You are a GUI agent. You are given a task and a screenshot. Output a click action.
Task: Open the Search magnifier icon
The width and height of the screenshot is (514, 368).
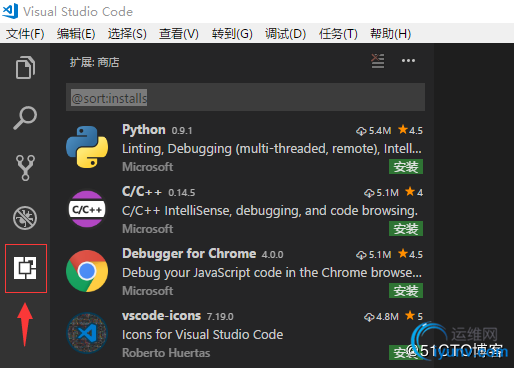click(x=25, y=118)
